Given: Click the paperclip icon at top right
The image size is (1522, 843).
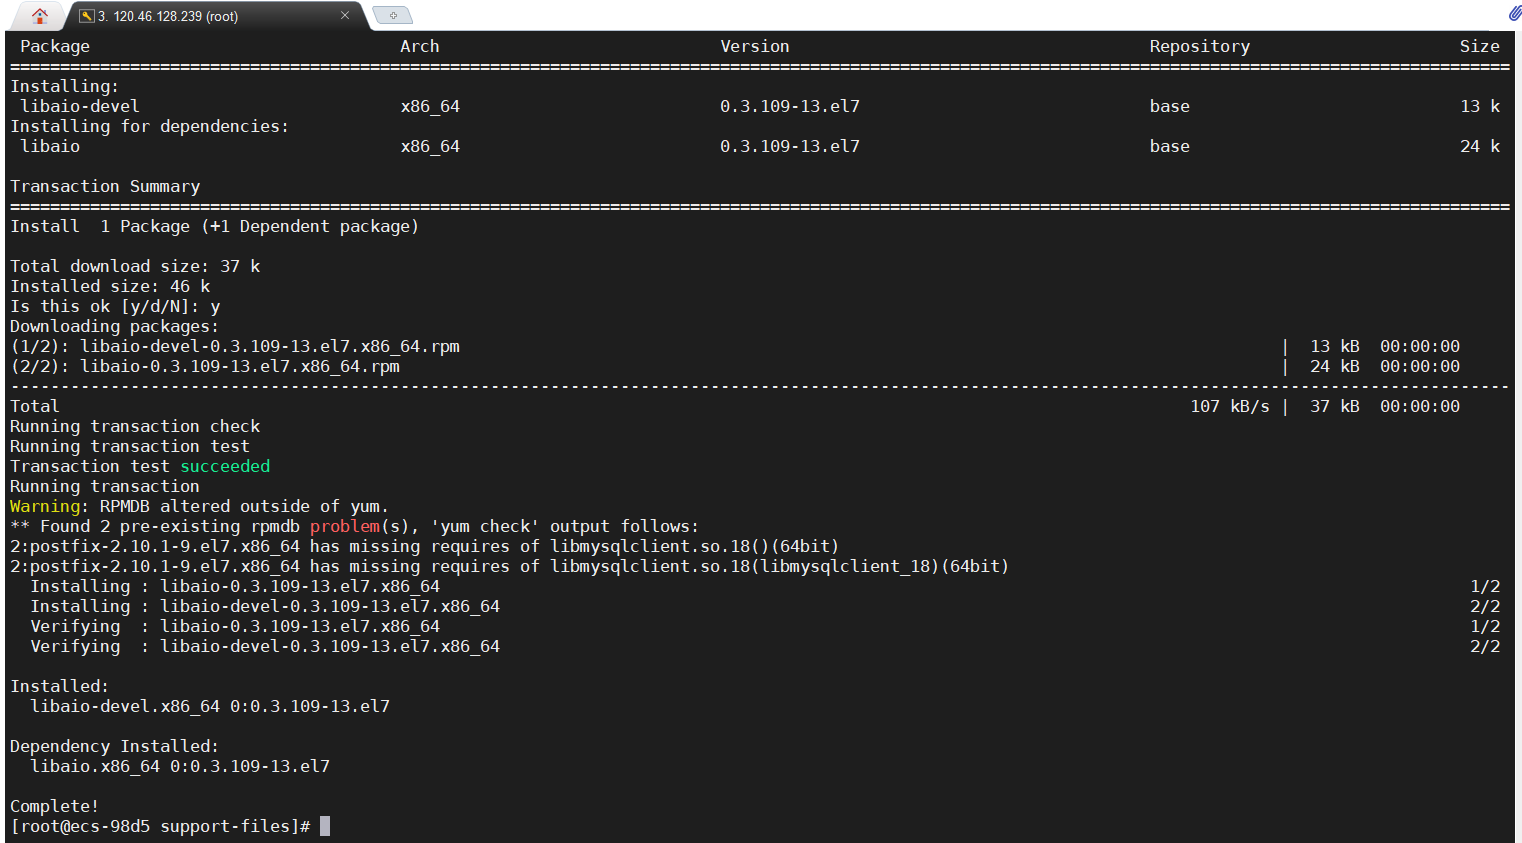Looking at the screenshot, I should point(1515,13).
